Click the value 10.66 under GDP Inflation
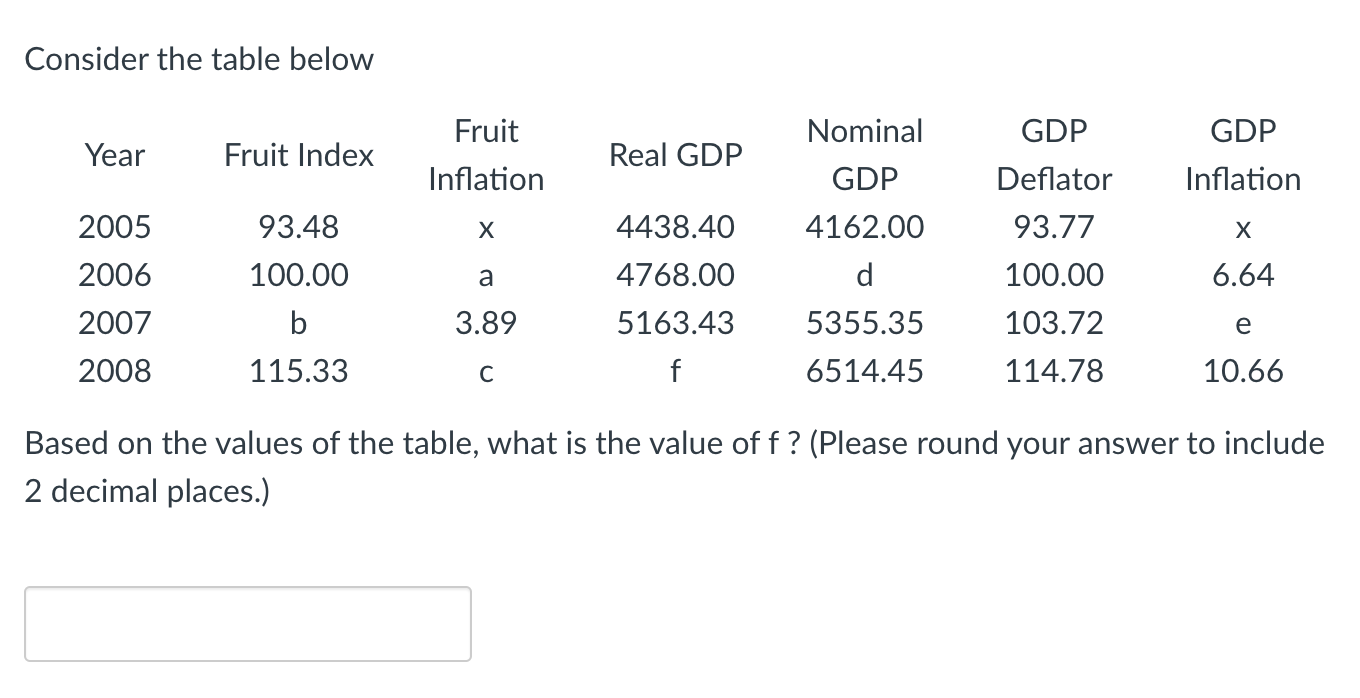The height and width of the screenshot is (698, 1360). pos(1242,371)
